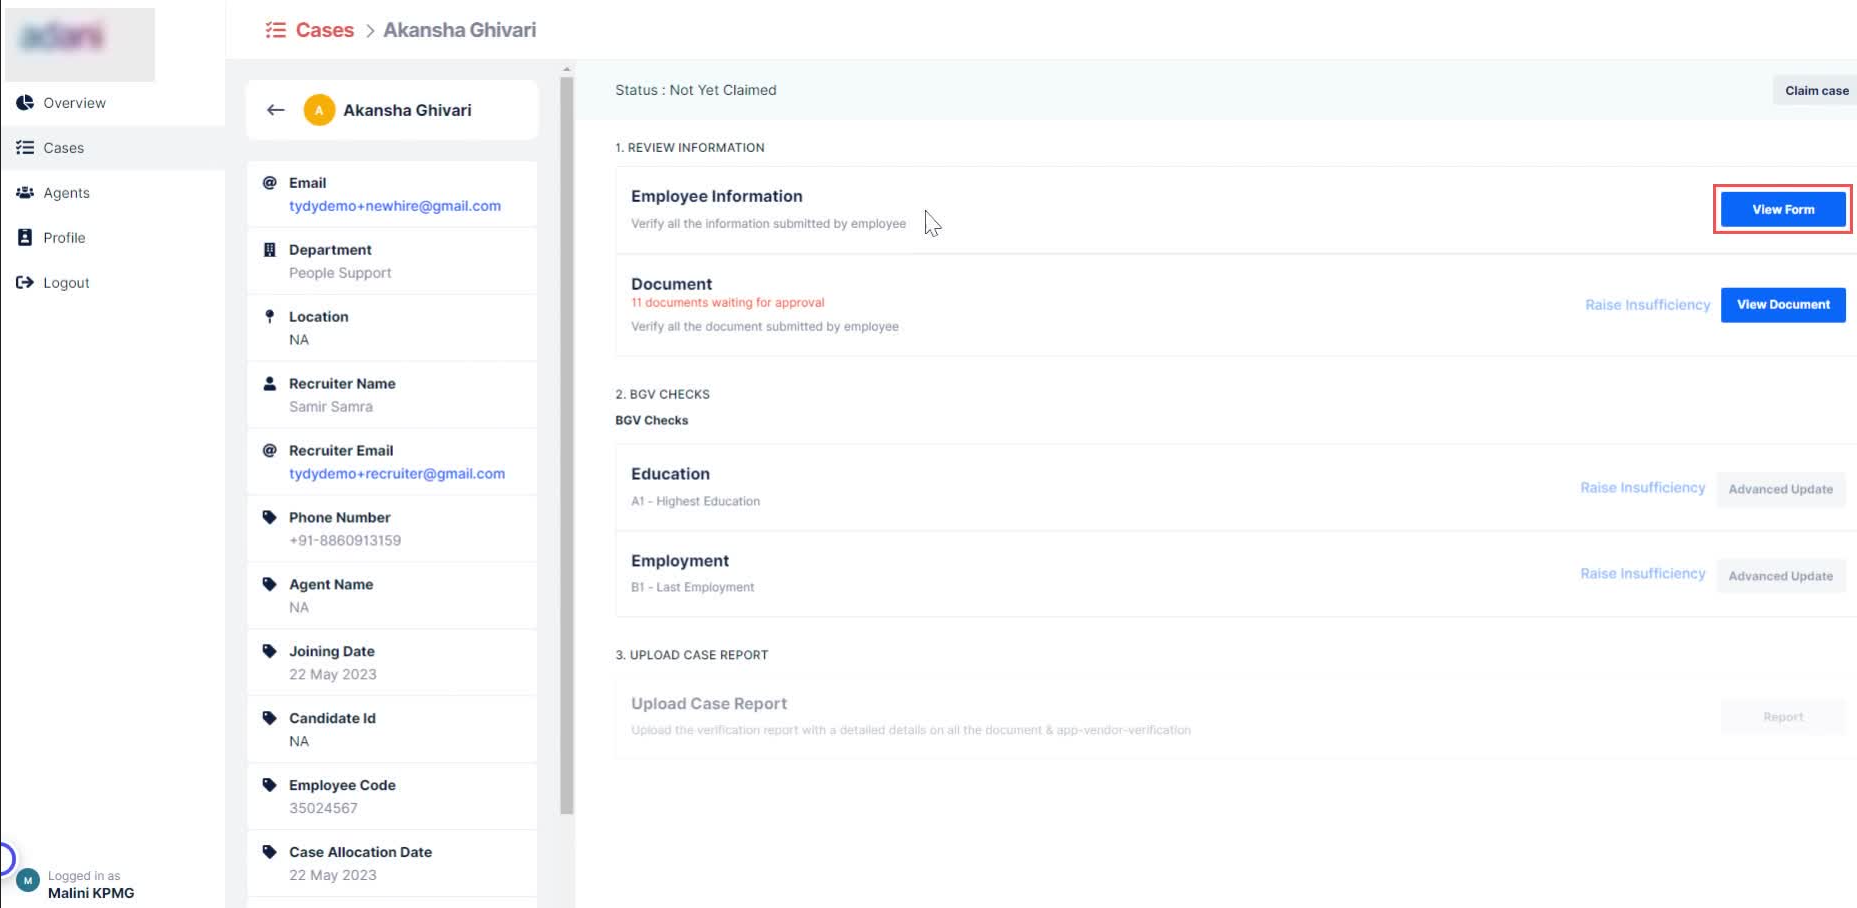Open the Overview menu item
Viewport: 1857px width, 908px height.
tap(113, 103)
